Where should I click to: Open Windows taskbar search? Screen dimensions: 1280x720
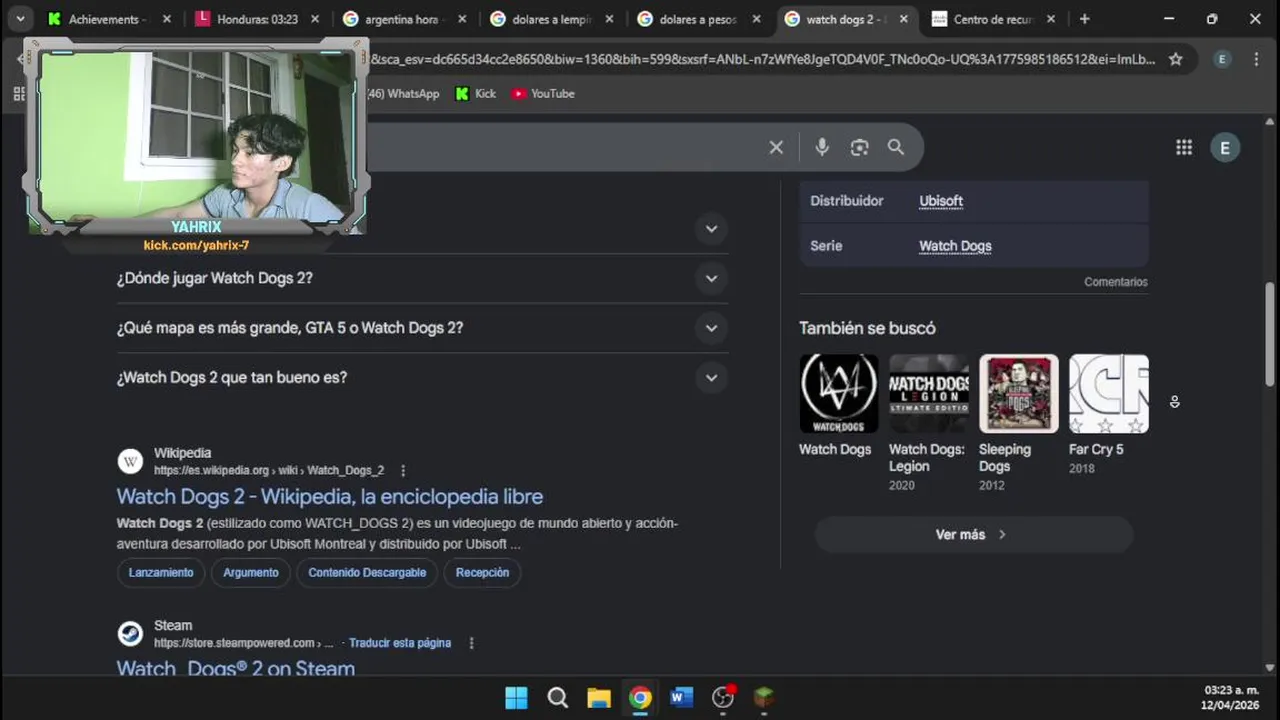558,698
